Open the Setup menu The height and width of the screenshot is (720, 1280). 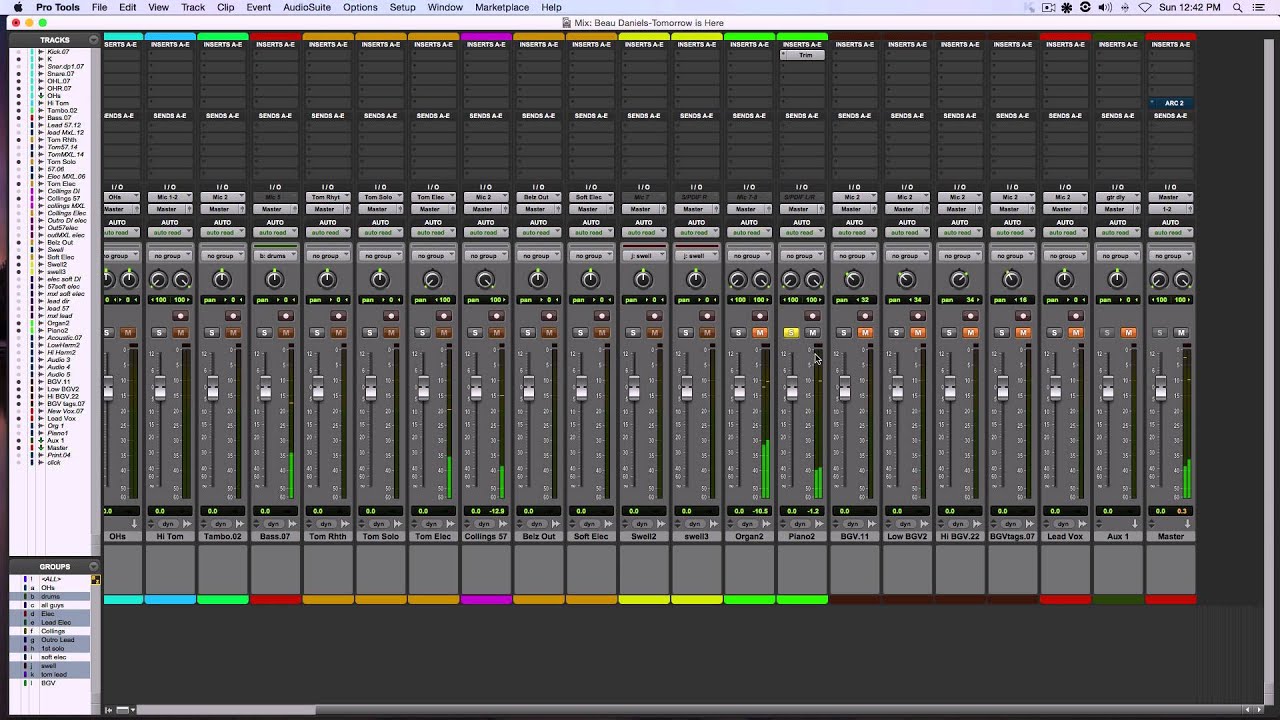coord(403,7)
